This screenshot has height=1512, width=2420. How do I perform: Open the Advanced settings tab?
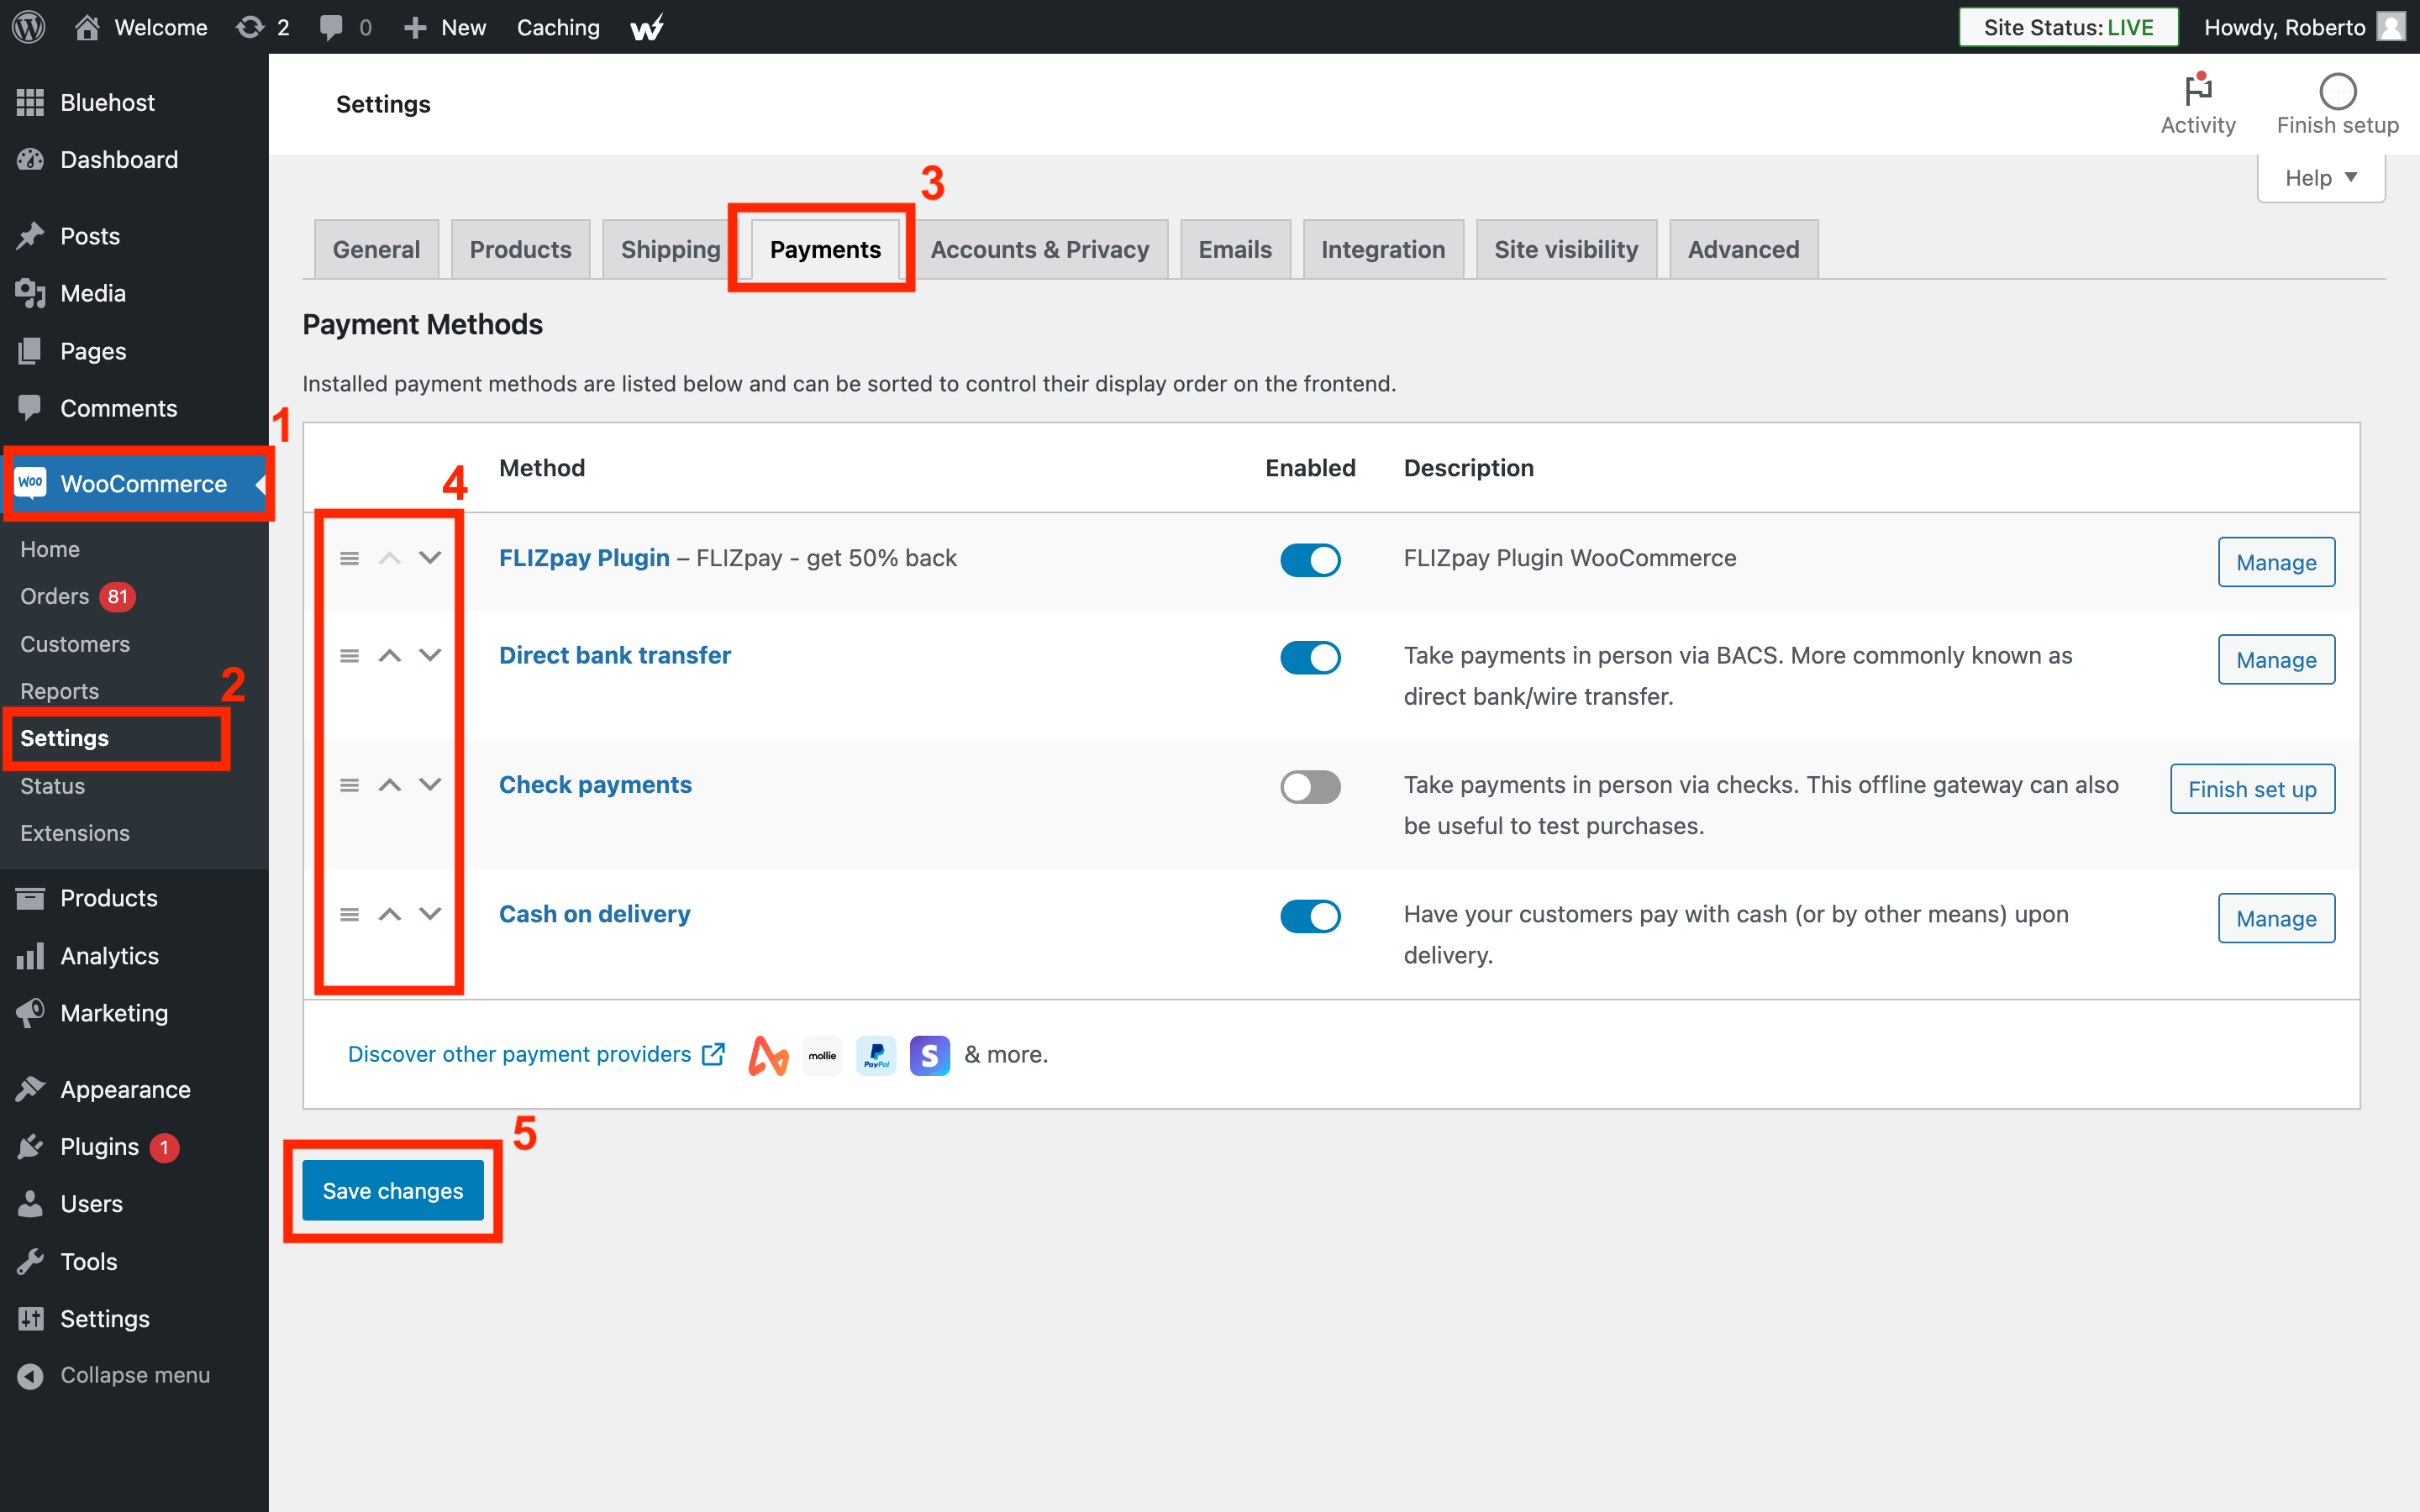click(x=1743, y=249)
